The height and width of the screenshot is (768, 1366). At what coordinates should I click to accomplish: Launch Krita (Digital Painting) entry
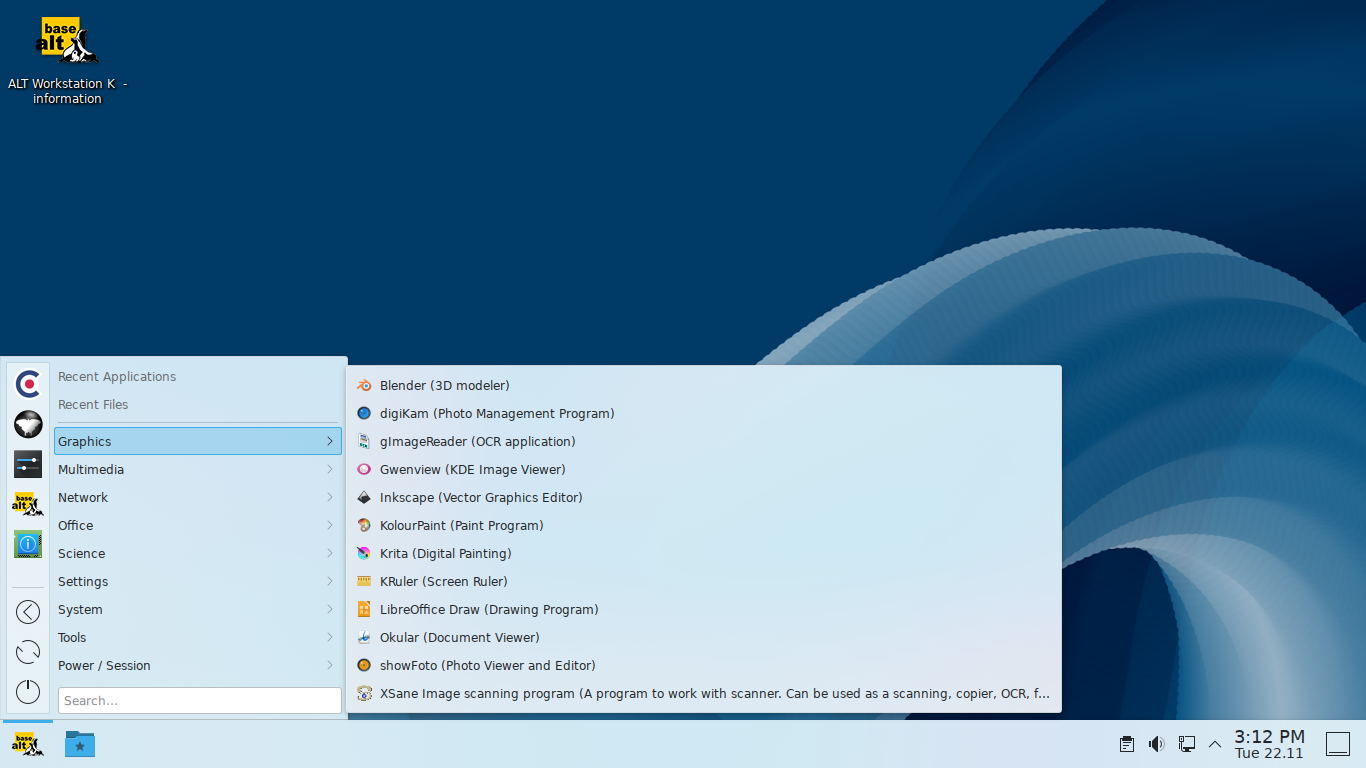pyautogui.click(x=704, y=553)
